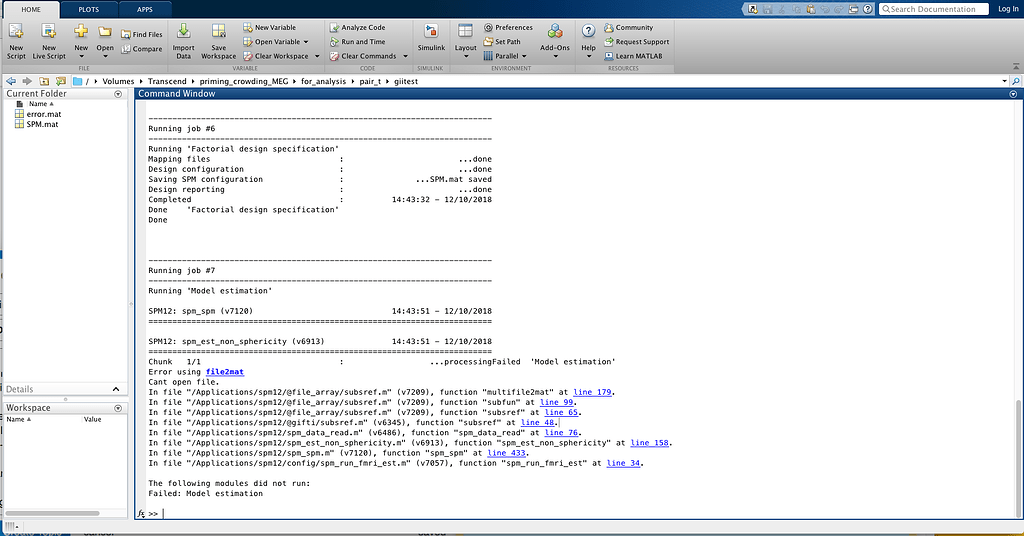
Task: Click the Help question mark icon
Action: coord(588,31)
